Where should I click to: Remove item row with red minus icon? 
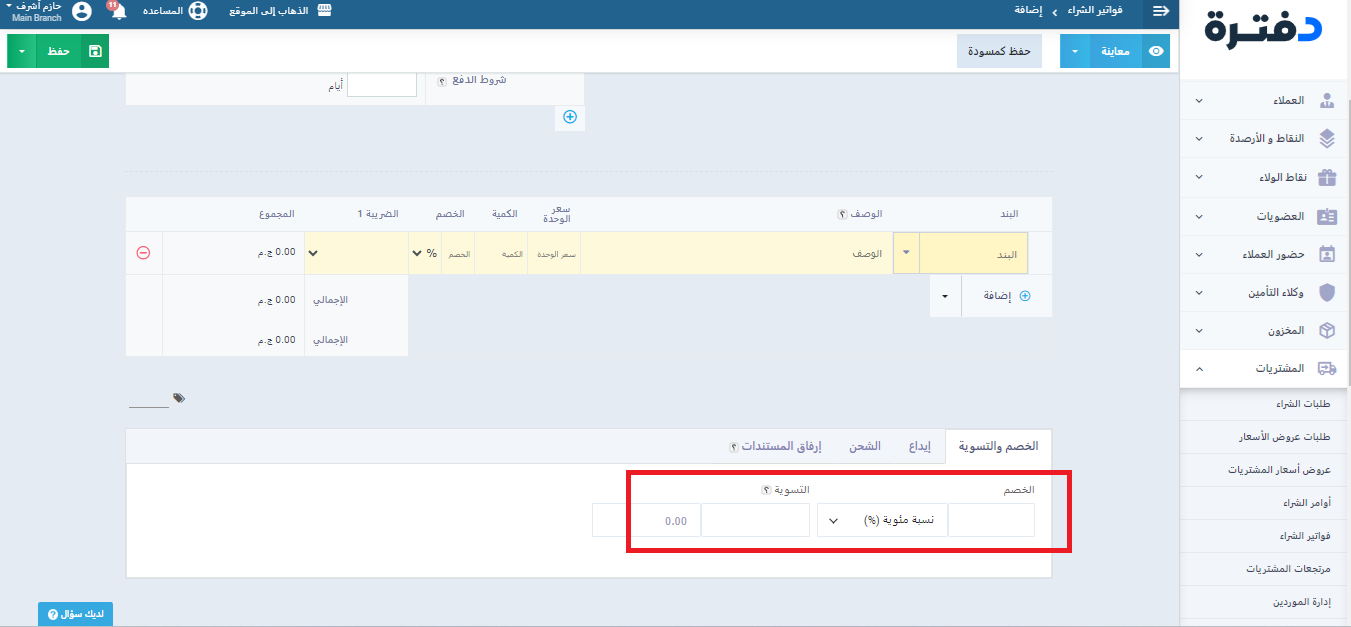pos(143,253)
